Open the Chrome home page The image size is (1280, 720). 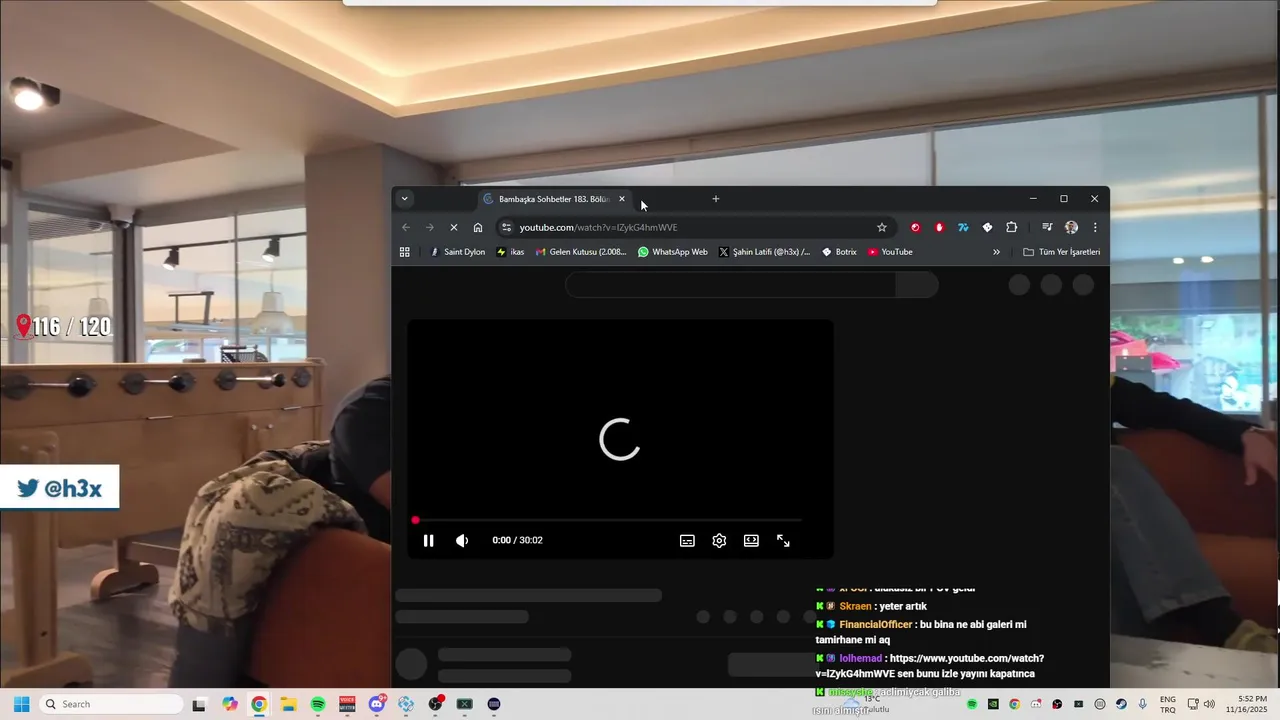(x=478, y=227)
